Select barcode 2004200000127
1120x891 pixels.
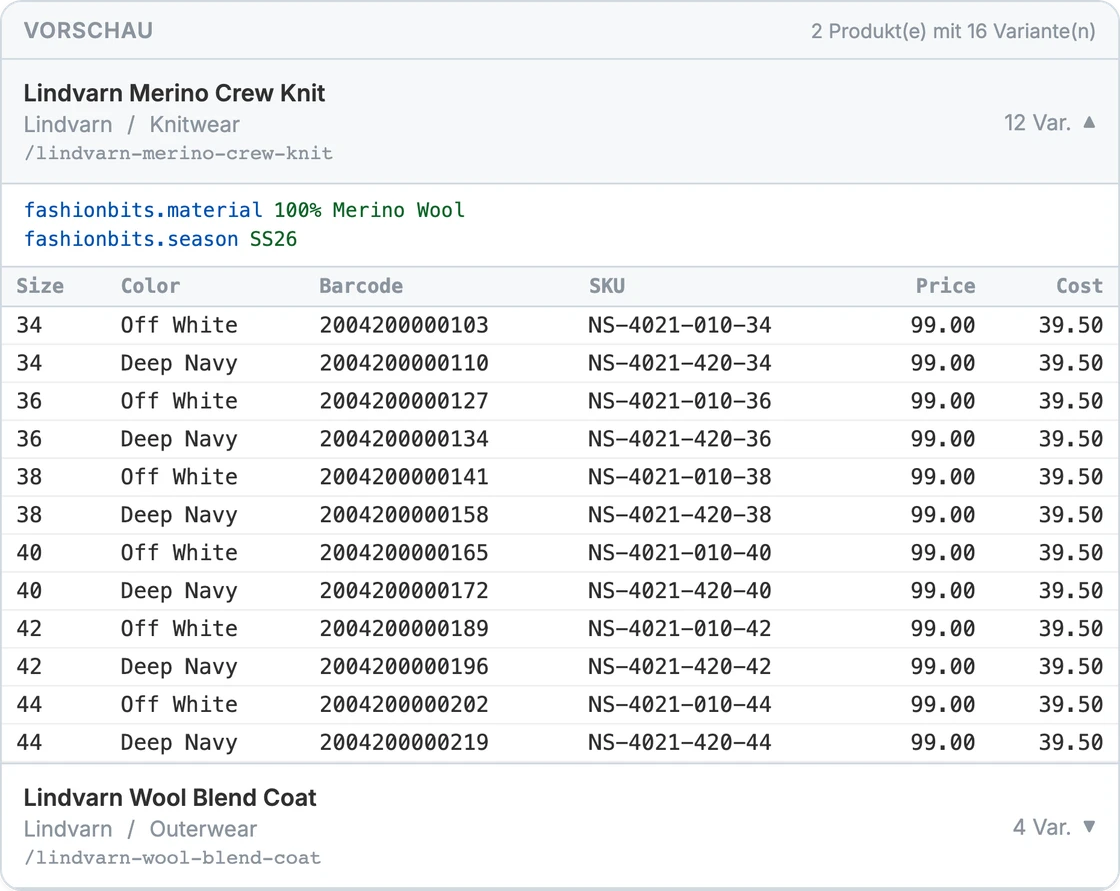pos(404,401)
